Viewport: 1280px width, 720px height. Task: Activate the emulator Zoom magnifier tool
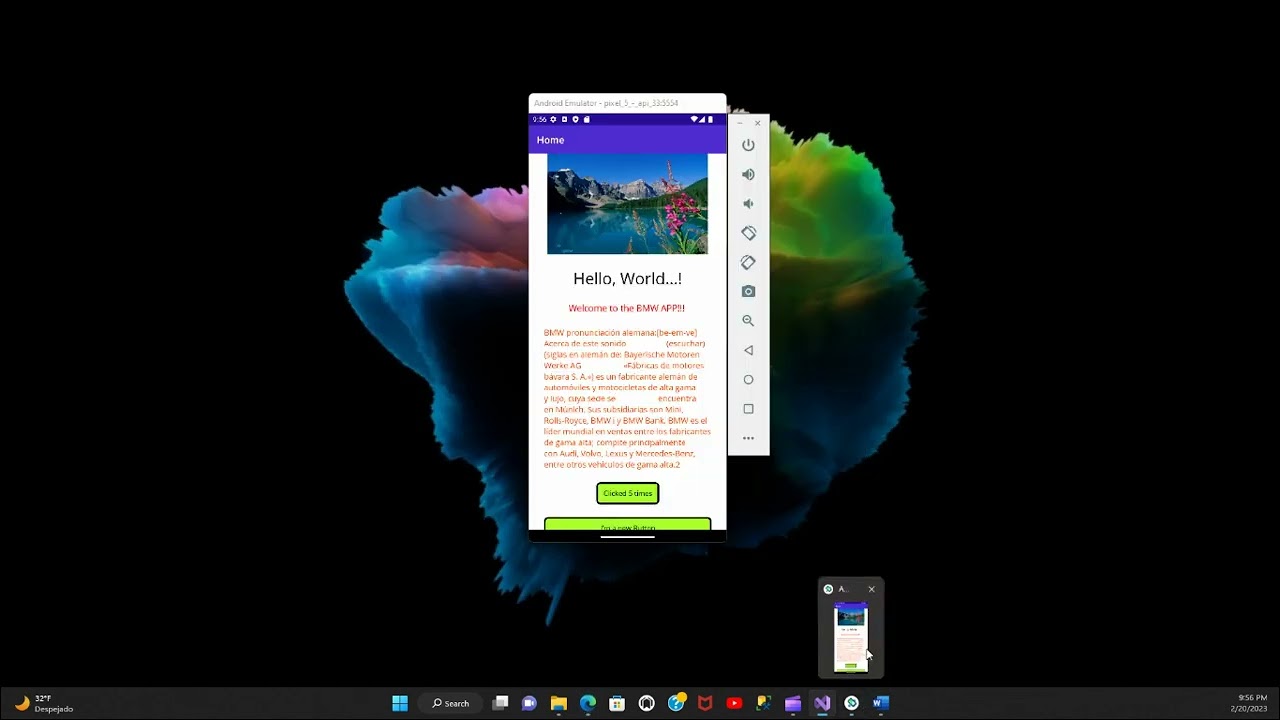[748, 321]
